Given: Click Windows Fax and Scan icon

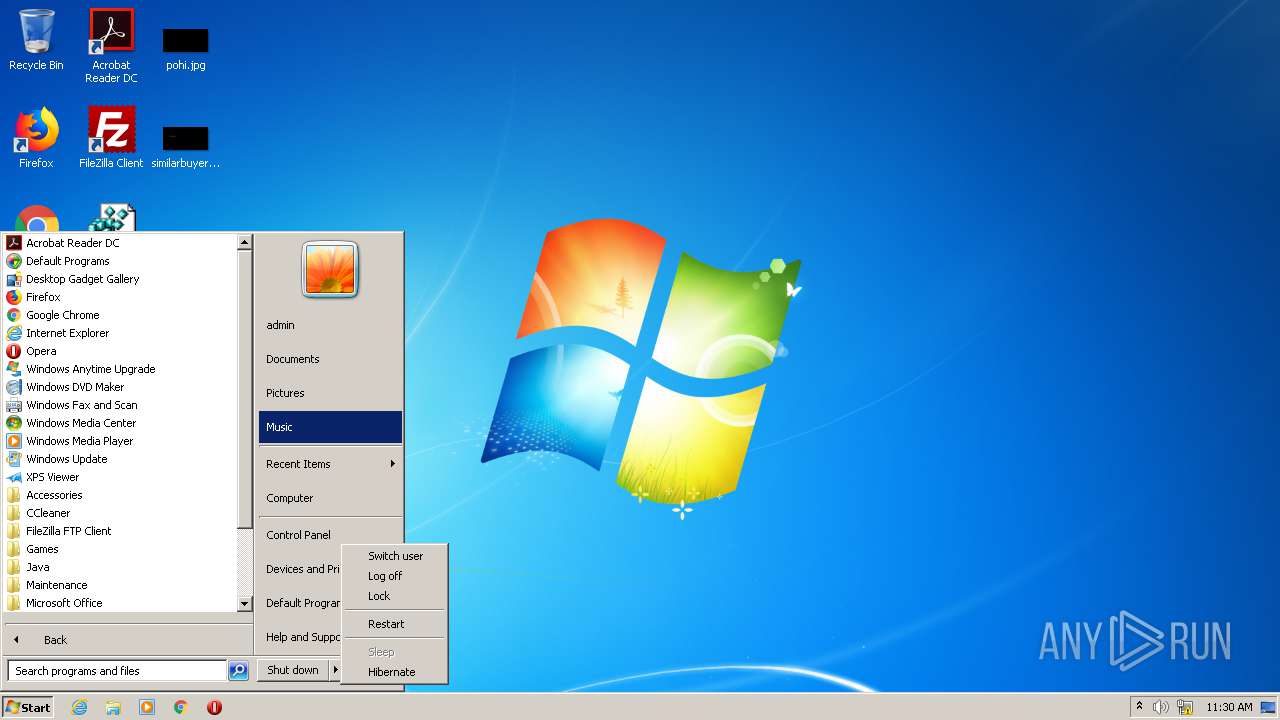Looking at the screenshot, I should click(14, 405).
